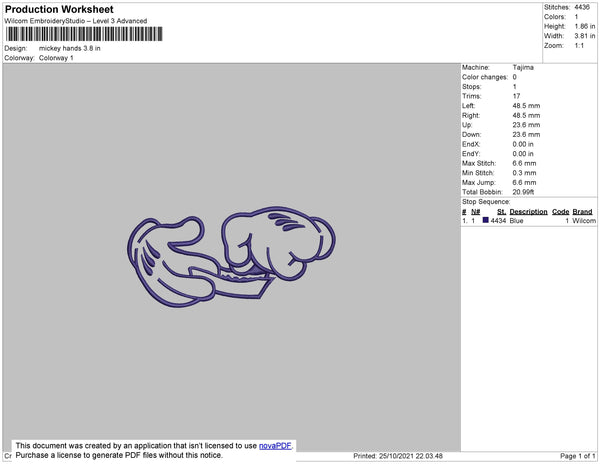Select the Width value 3.81 in
Viewport: 600px width, 464px height.
[584, 36]
